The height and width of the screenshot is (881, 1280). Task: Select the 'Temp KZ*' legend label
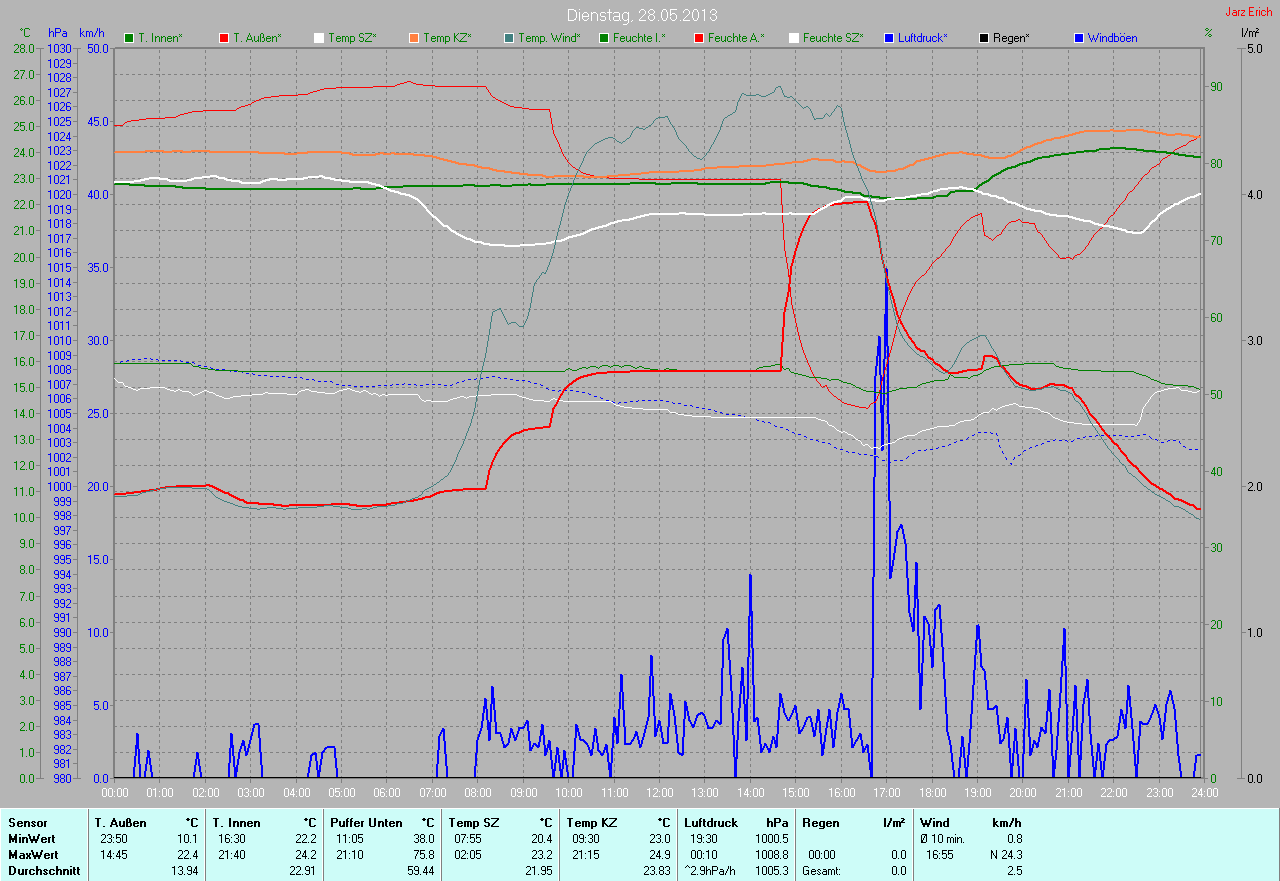coord(447,38)
